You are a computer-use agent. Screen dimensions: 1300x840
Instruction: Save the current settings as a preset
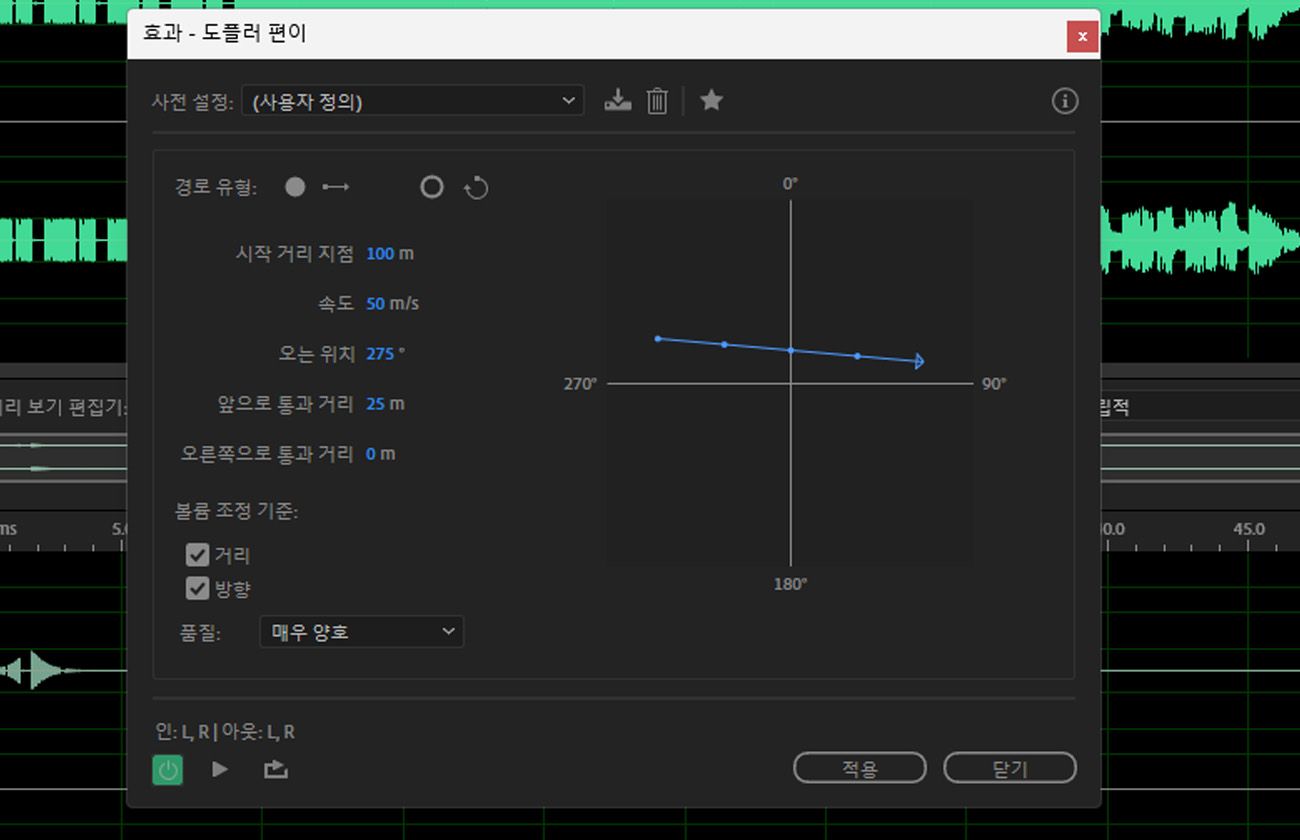point(617,100)
